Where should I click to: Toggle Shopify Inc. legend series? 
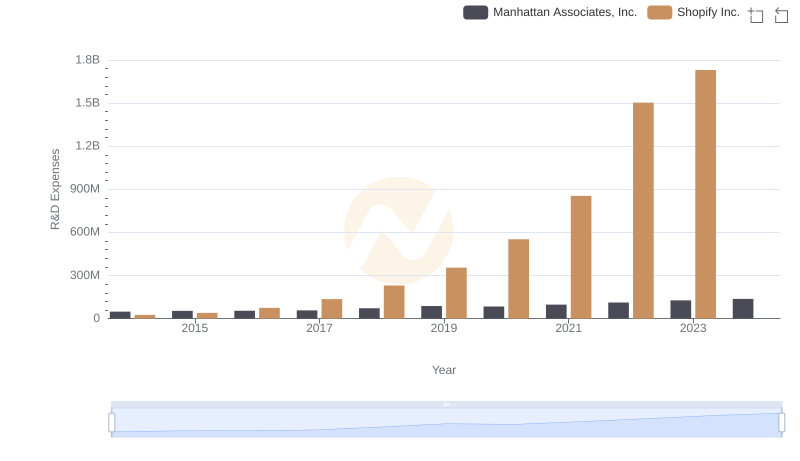coord(693,12)
